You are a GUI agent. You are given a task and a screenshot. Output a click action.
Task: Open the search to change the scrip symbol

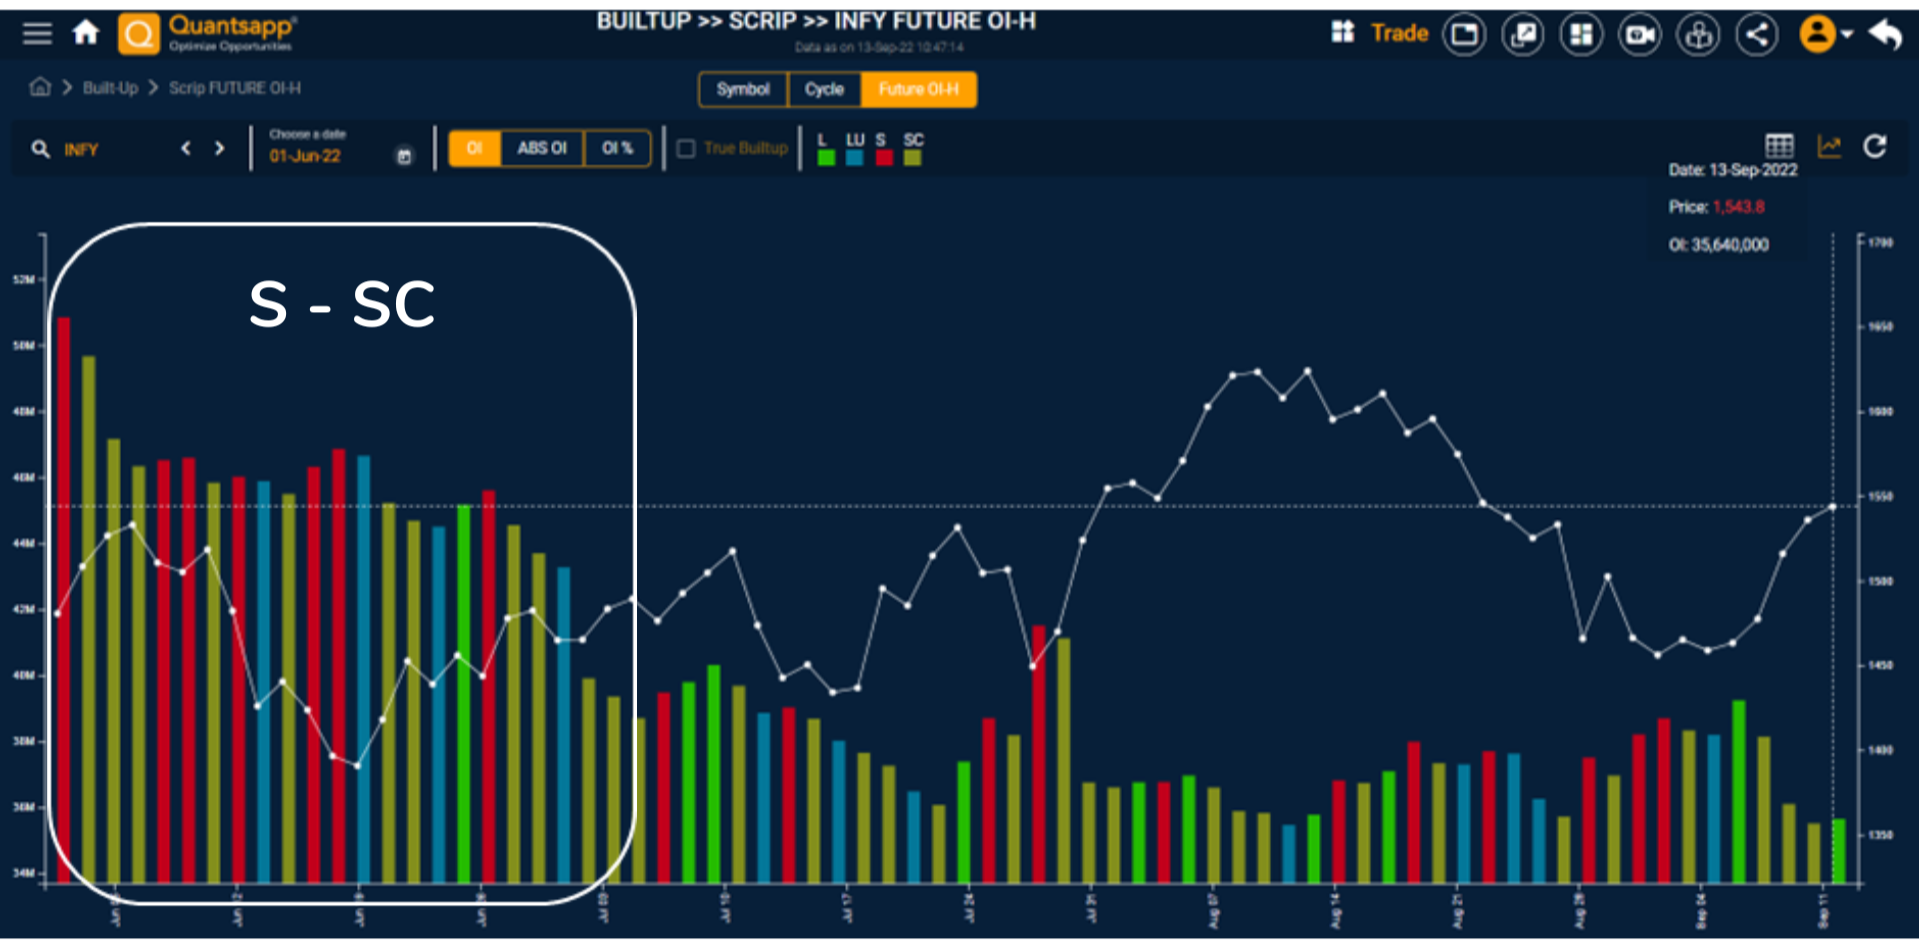tap(40, 148)
